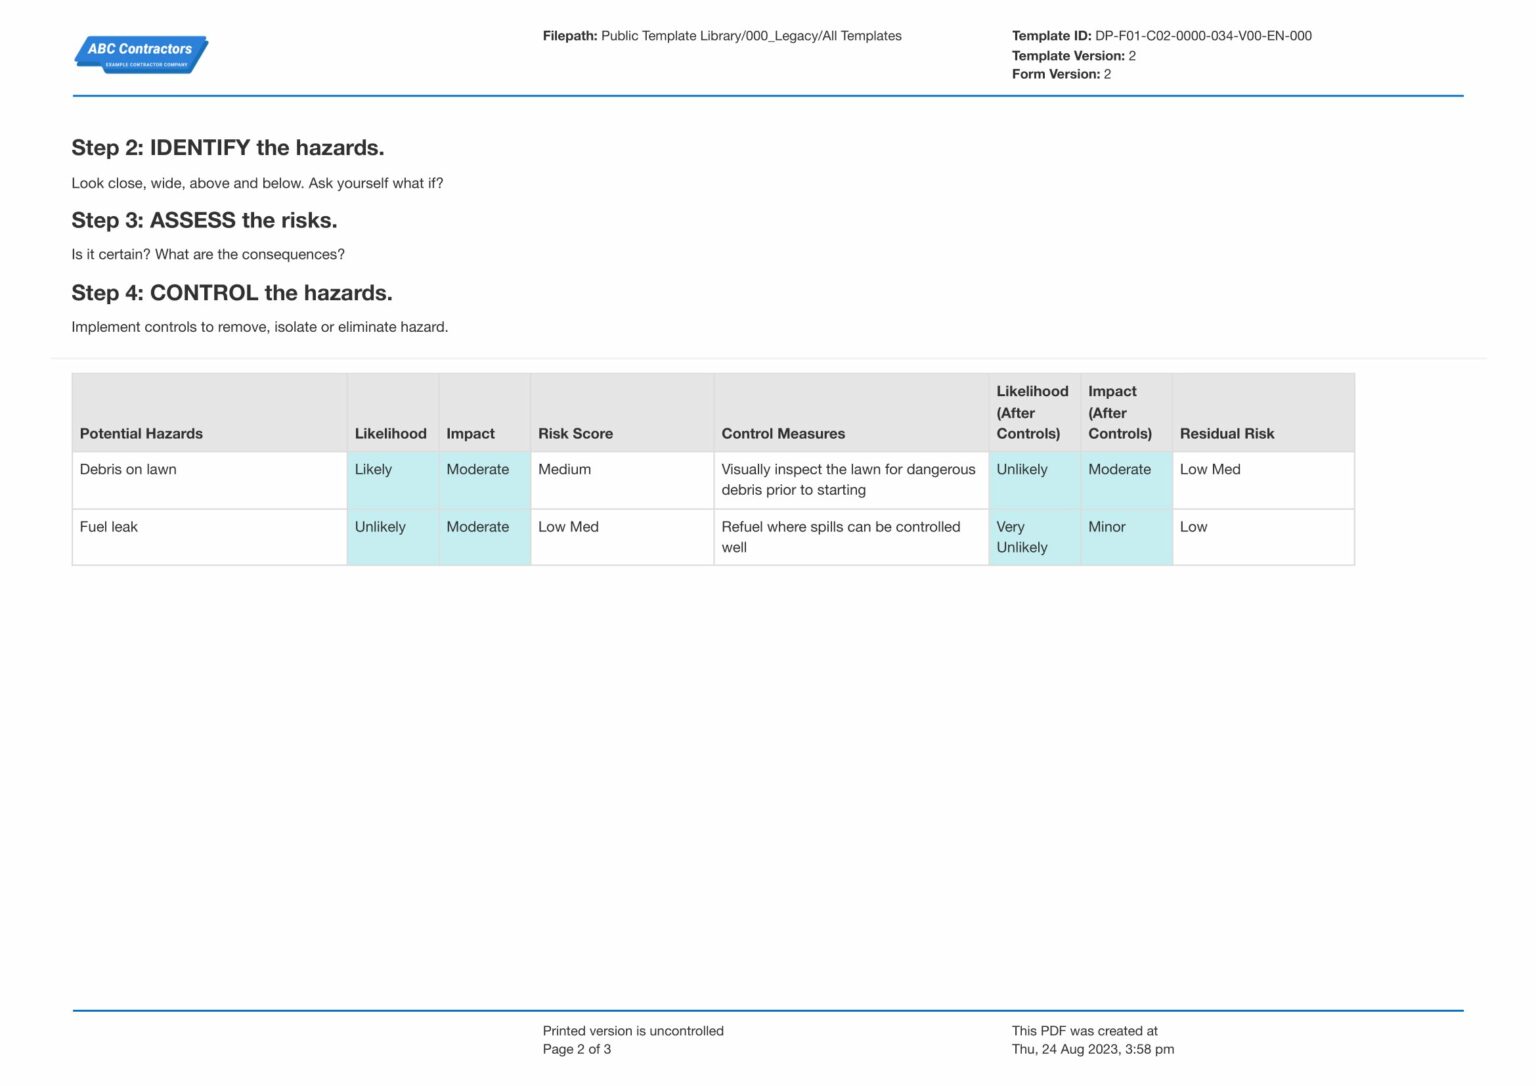The height and width of the screenshot is (1086, 1536).
Task: Select the PDF creation date text
Action: [x=1092, y=1048]
